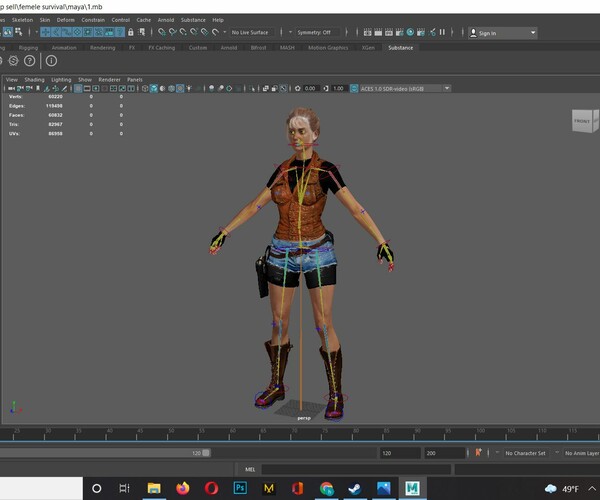Click the select by component type icon

click(18, 33)
